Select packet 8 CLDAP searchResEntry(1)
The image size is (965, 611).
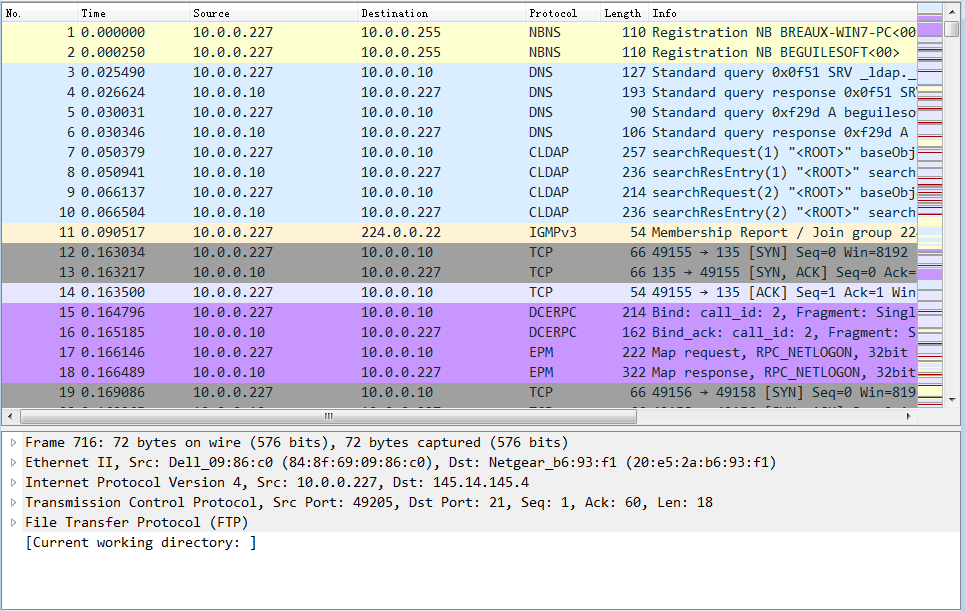pos(459,172)
